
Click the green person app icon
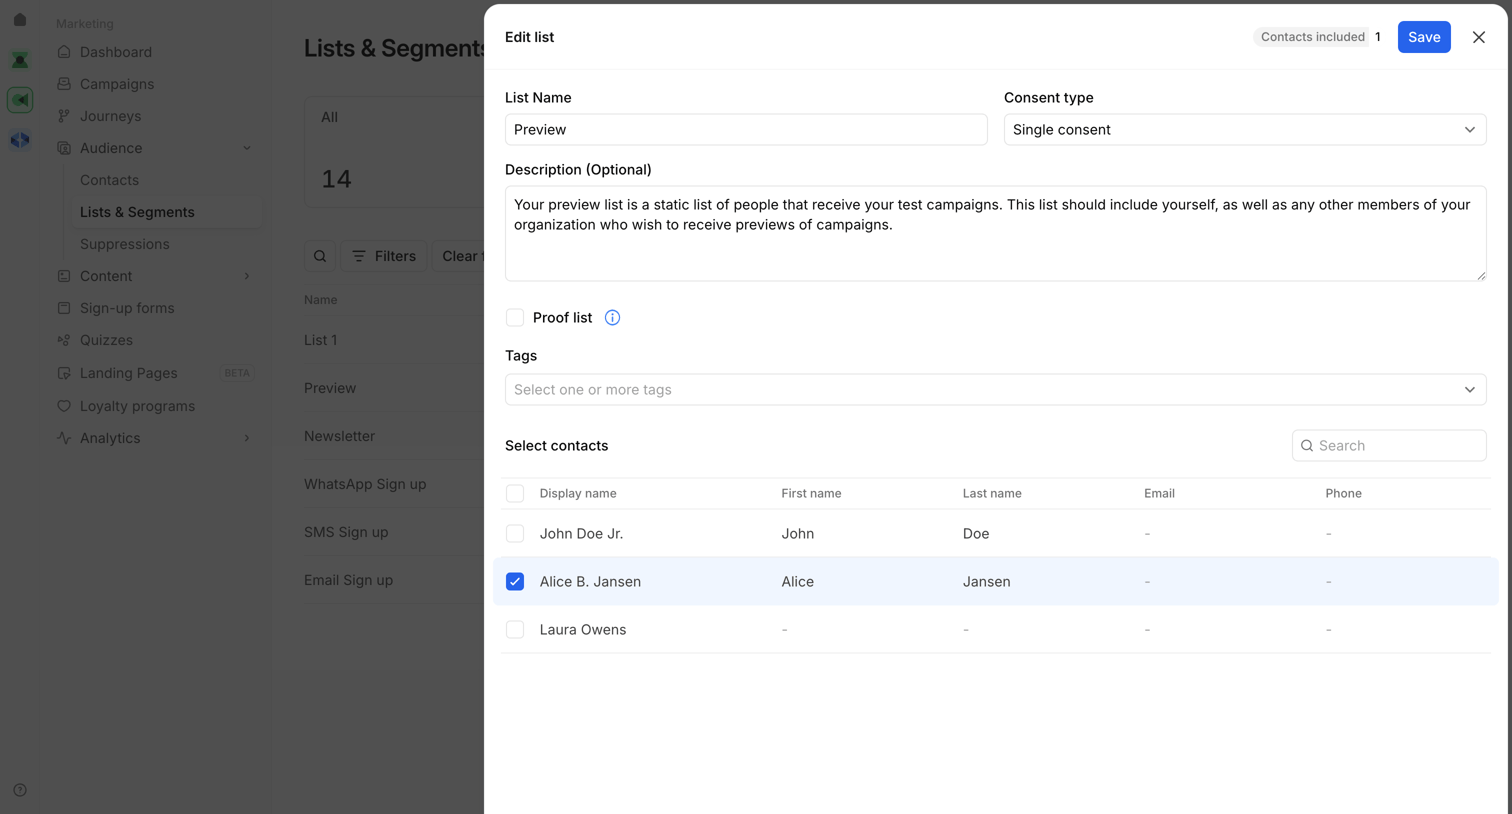pos(20,60)
